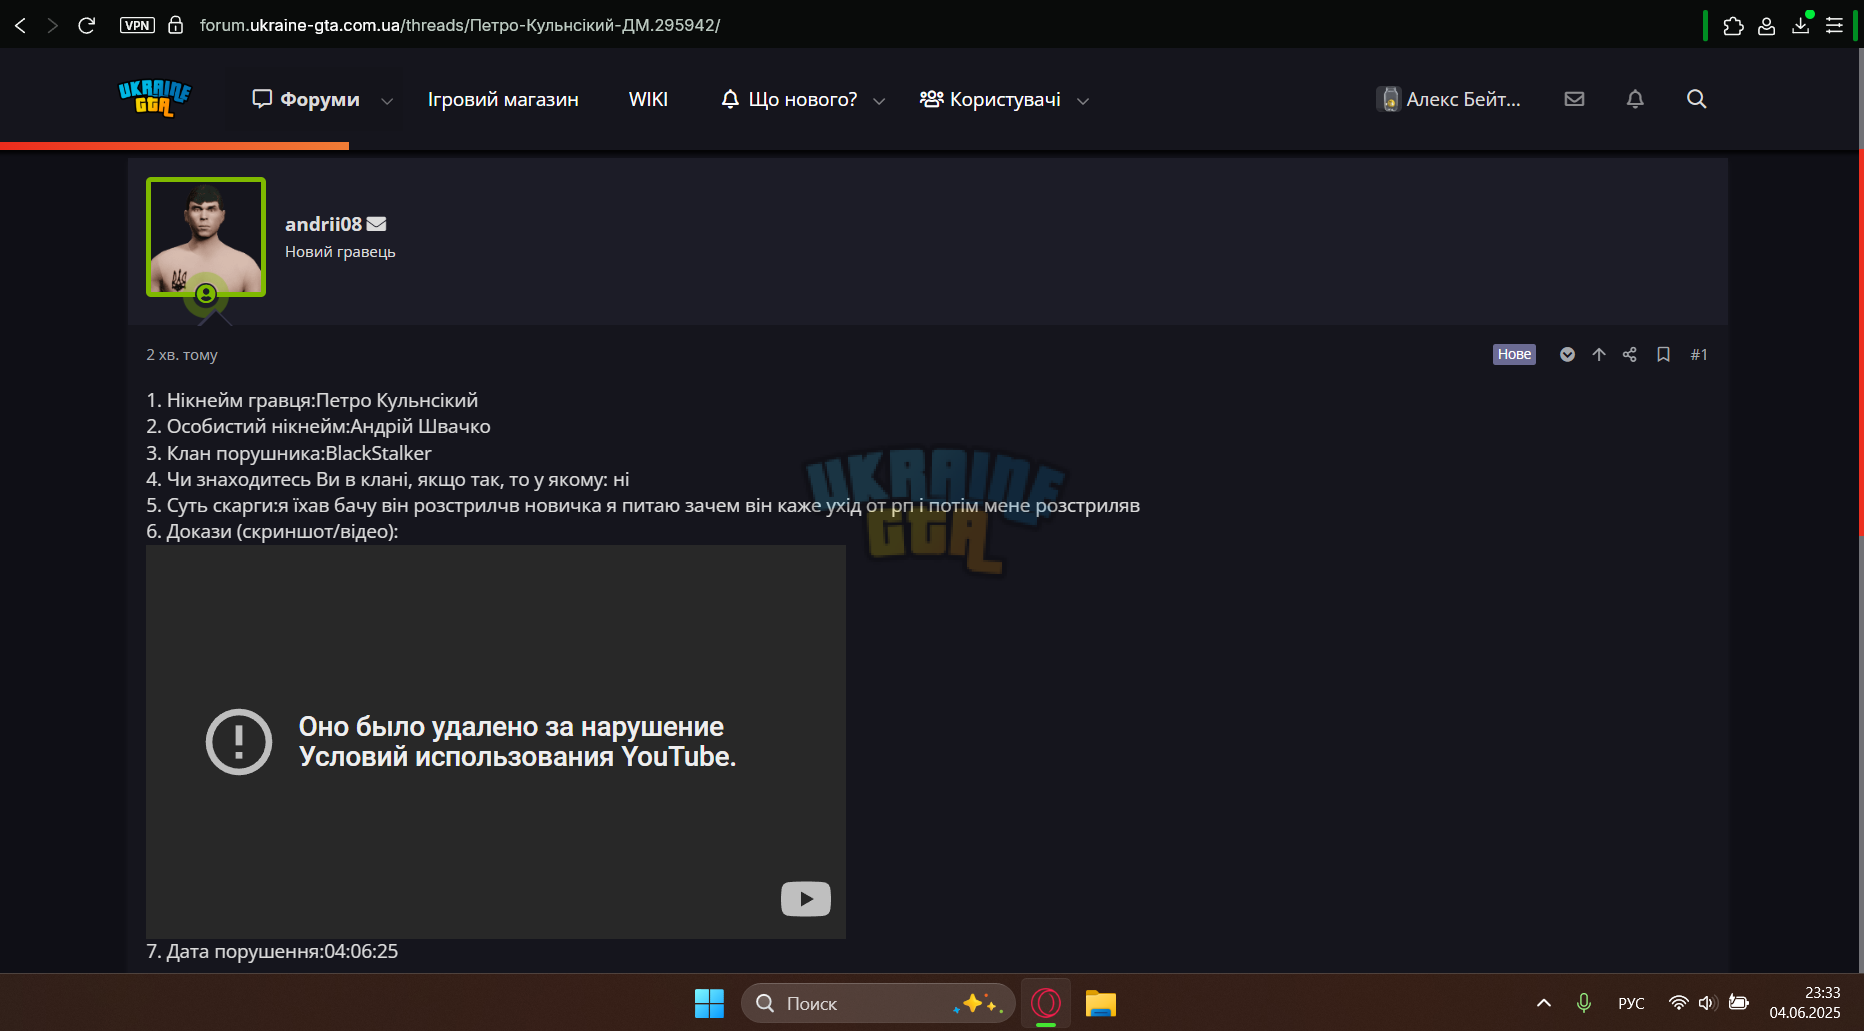Reload the forum page

pyautogui.click(x=87, y=25)
